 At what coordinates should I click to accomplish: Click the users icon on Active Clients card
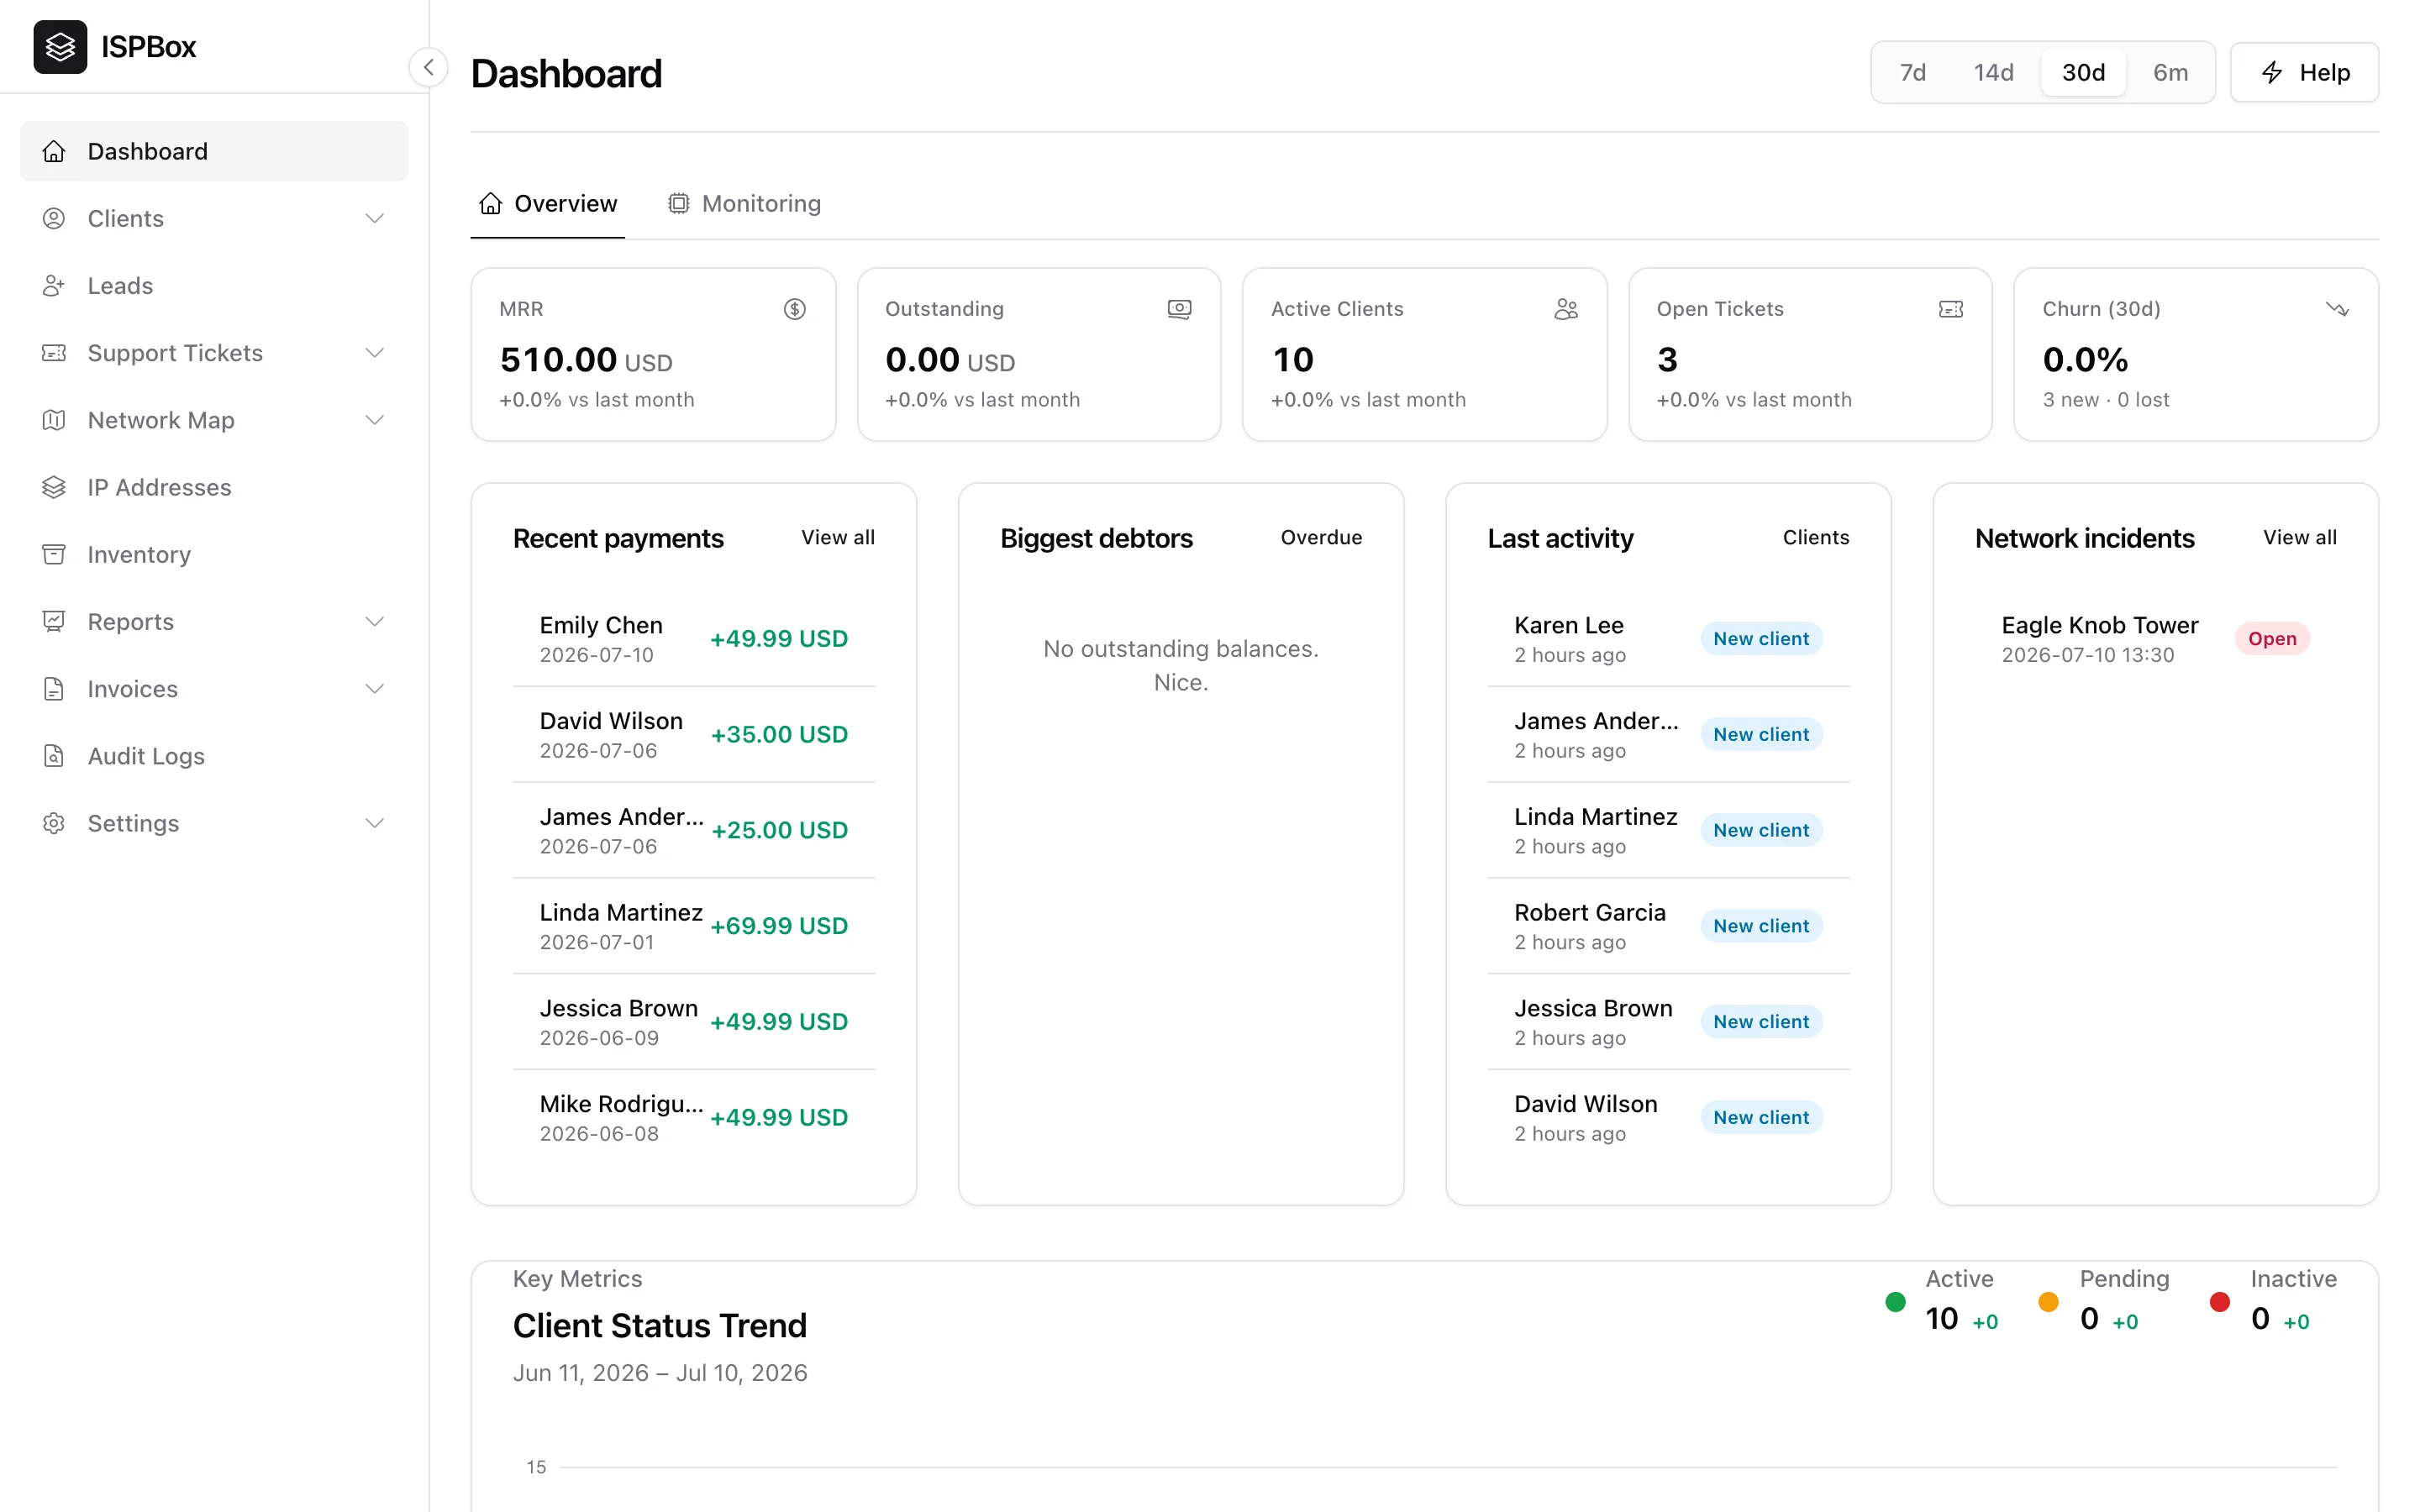1566,309
